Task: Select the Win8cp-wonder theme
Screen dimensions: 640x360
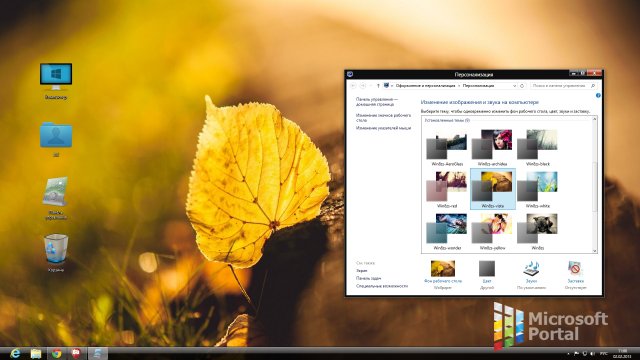Action: pos(447,231)
